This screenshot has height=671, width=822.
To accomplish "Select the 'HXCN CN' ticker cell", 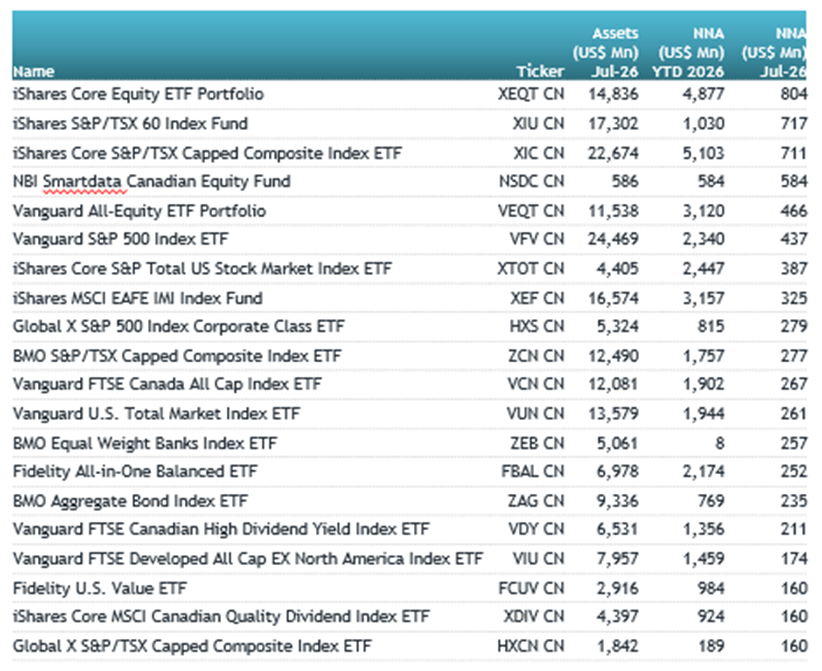I will pos(531,646).
